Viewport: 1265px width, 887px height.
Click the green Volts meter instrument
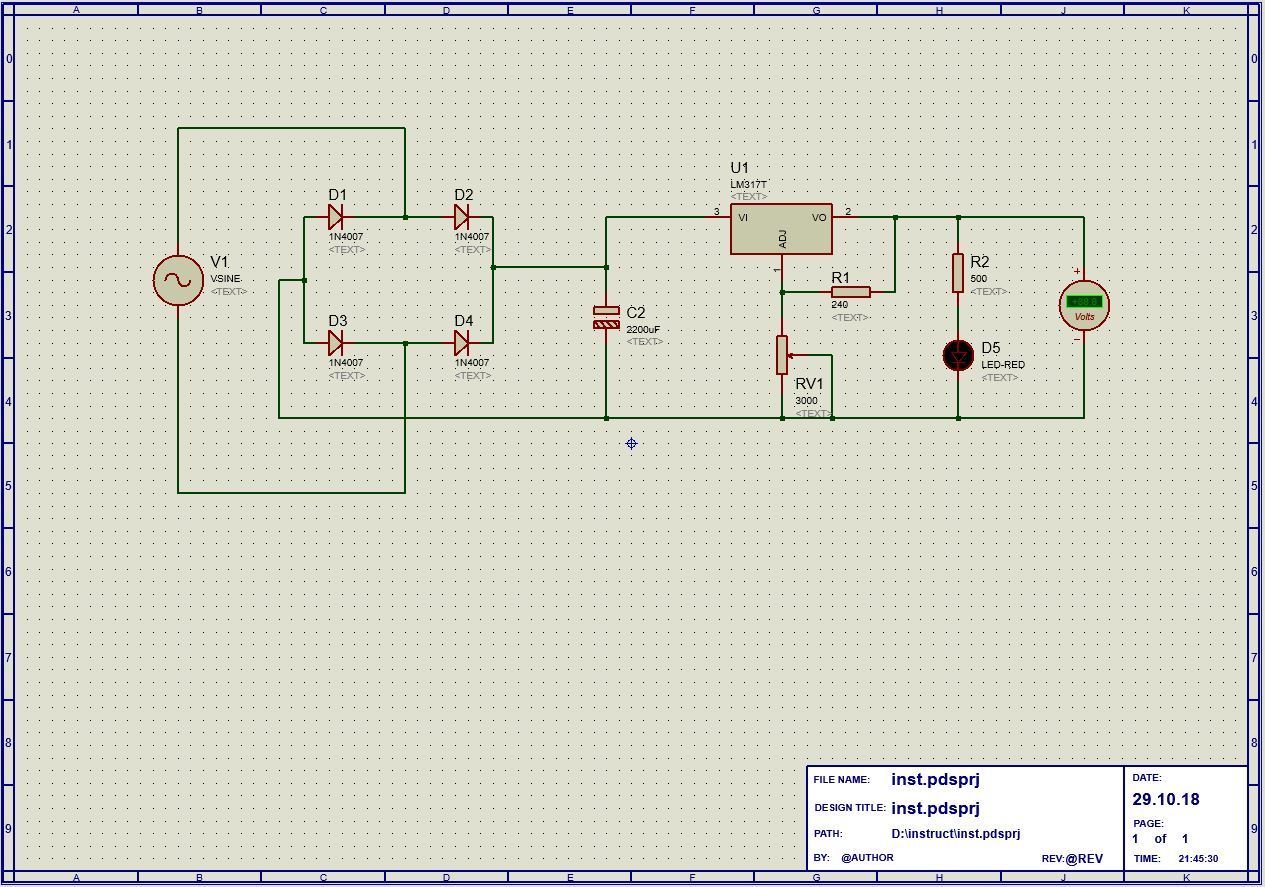1083,307
